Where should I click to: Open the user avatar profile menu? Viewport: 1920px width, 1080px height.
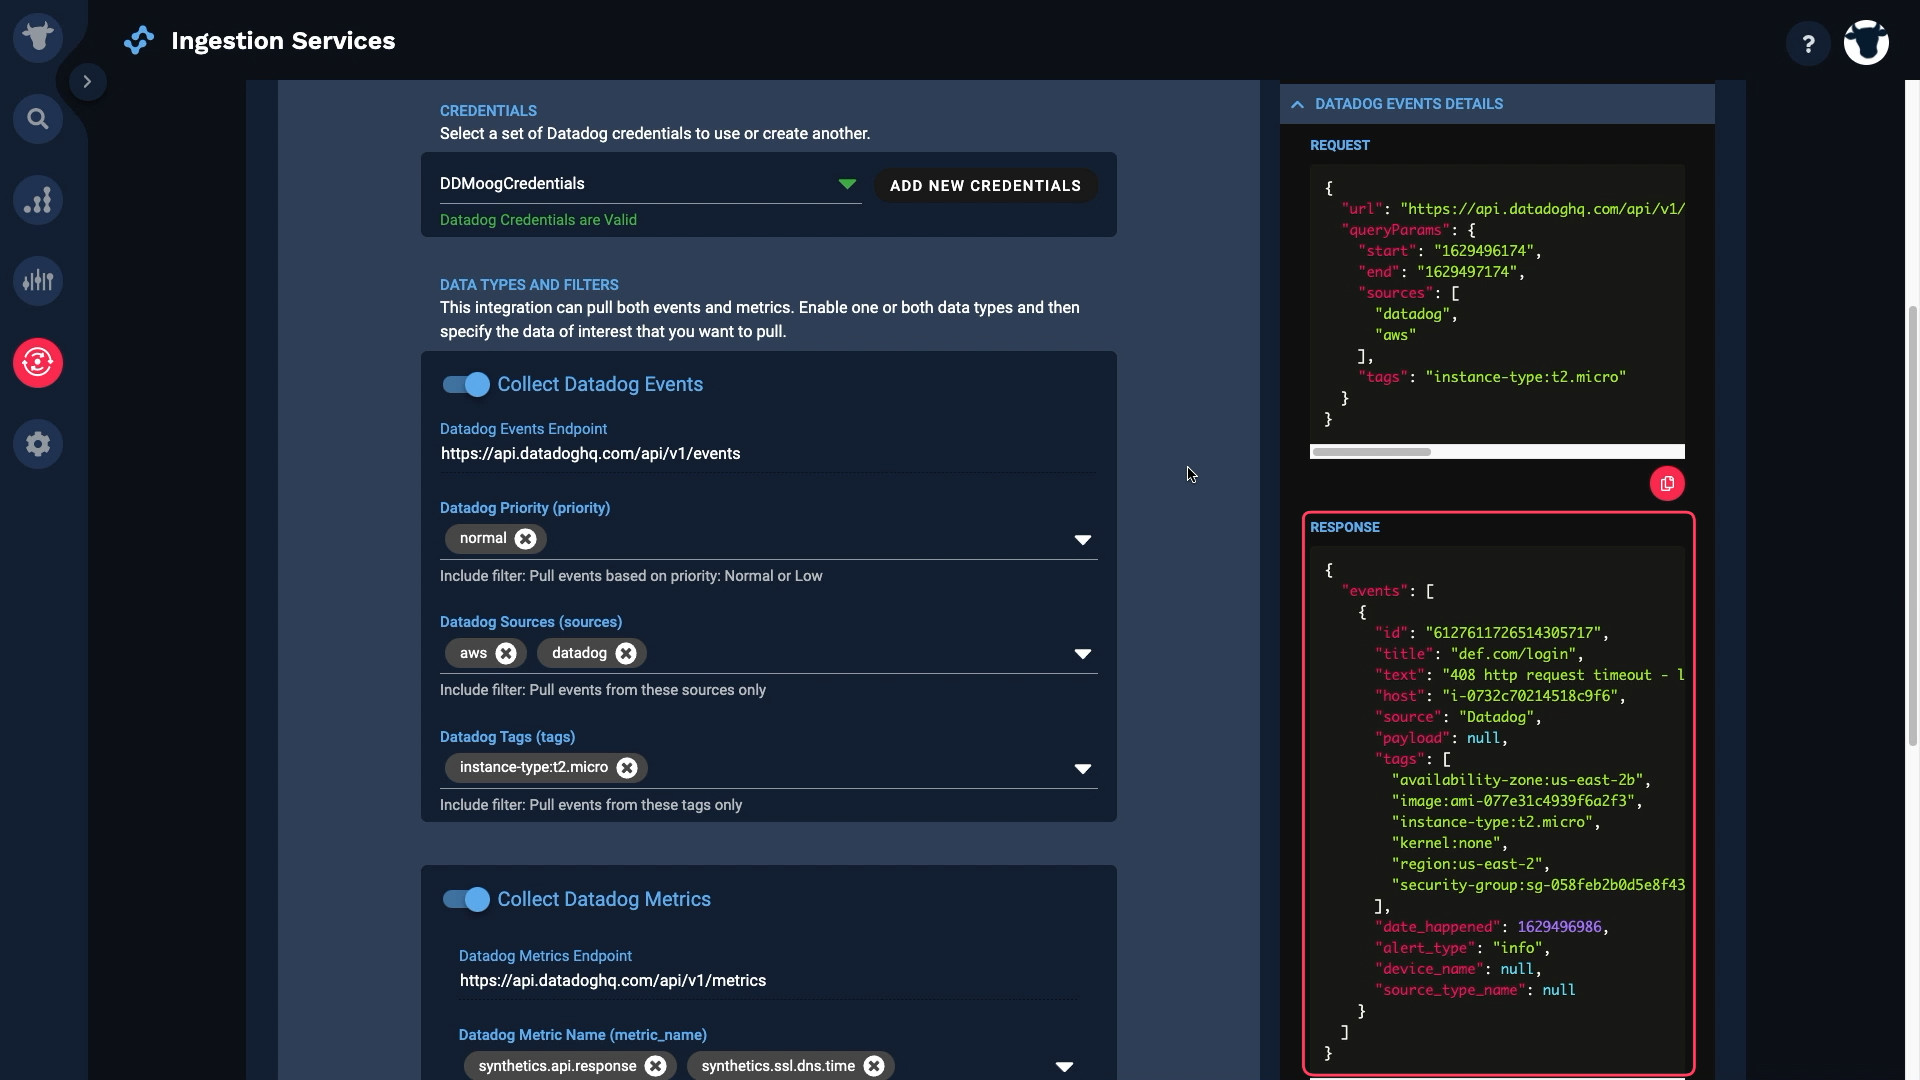[1866, 43]
